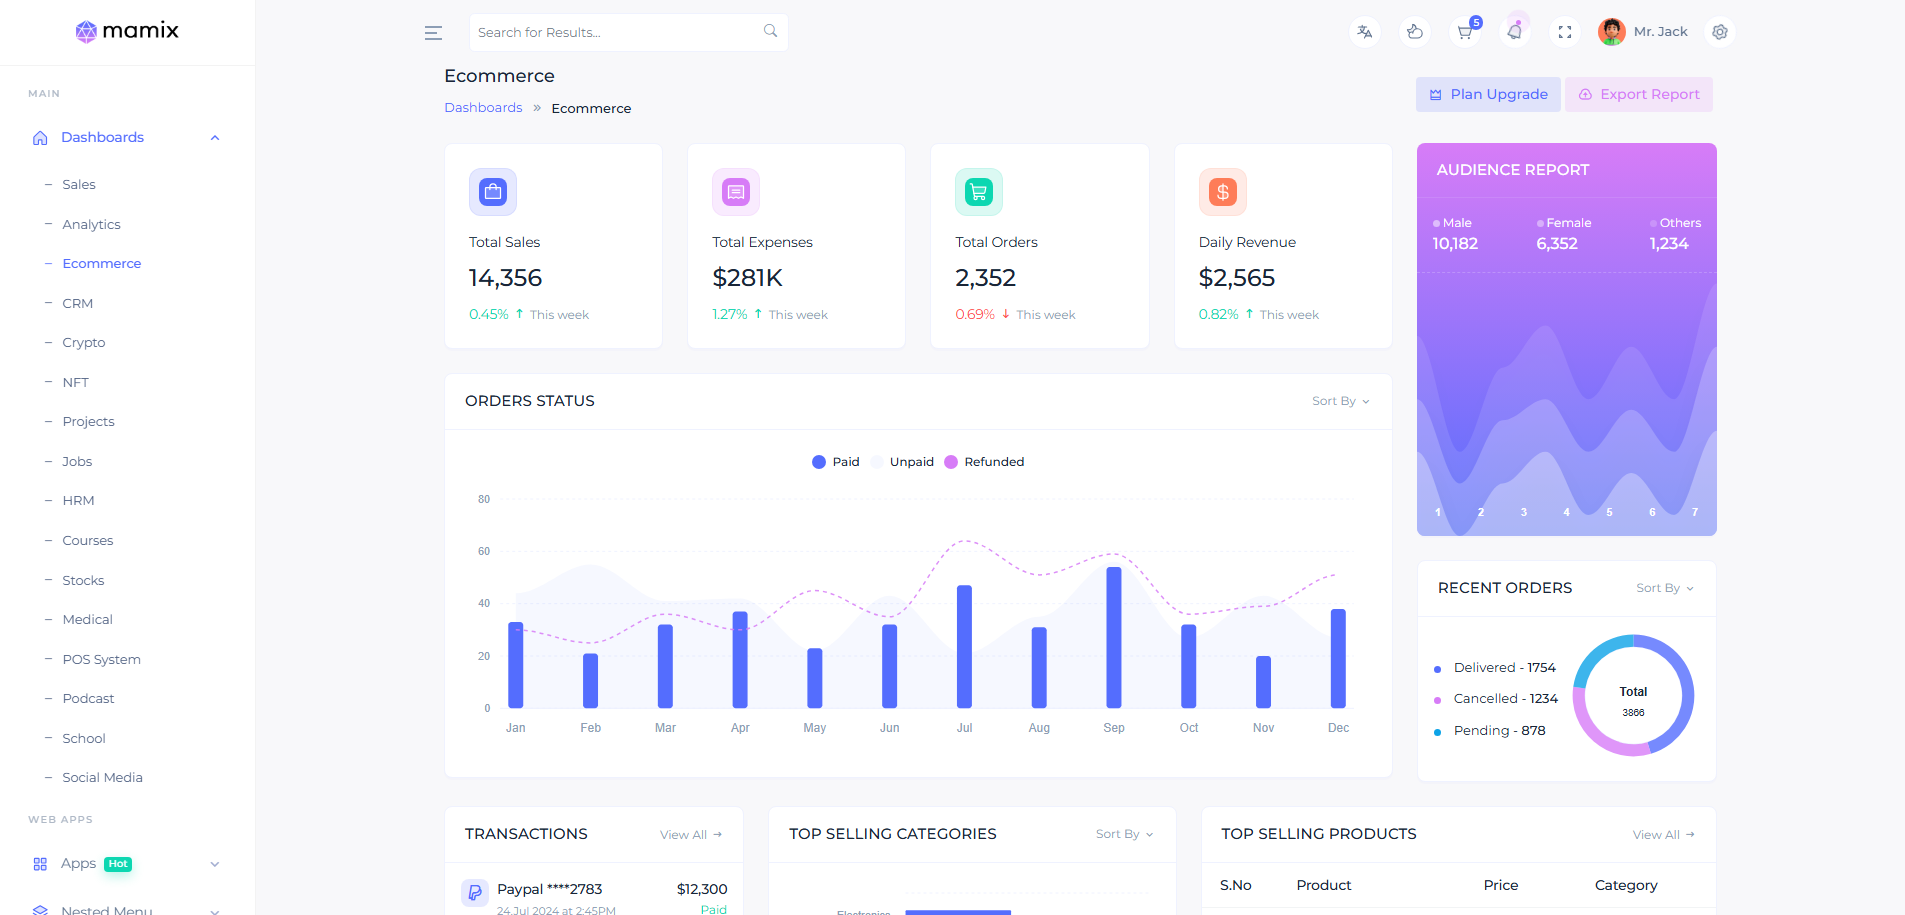The height and width of the screenshot is (915, 1905).
Task: Toggle dark mode theme icon
Action: tap(1415, 32)
